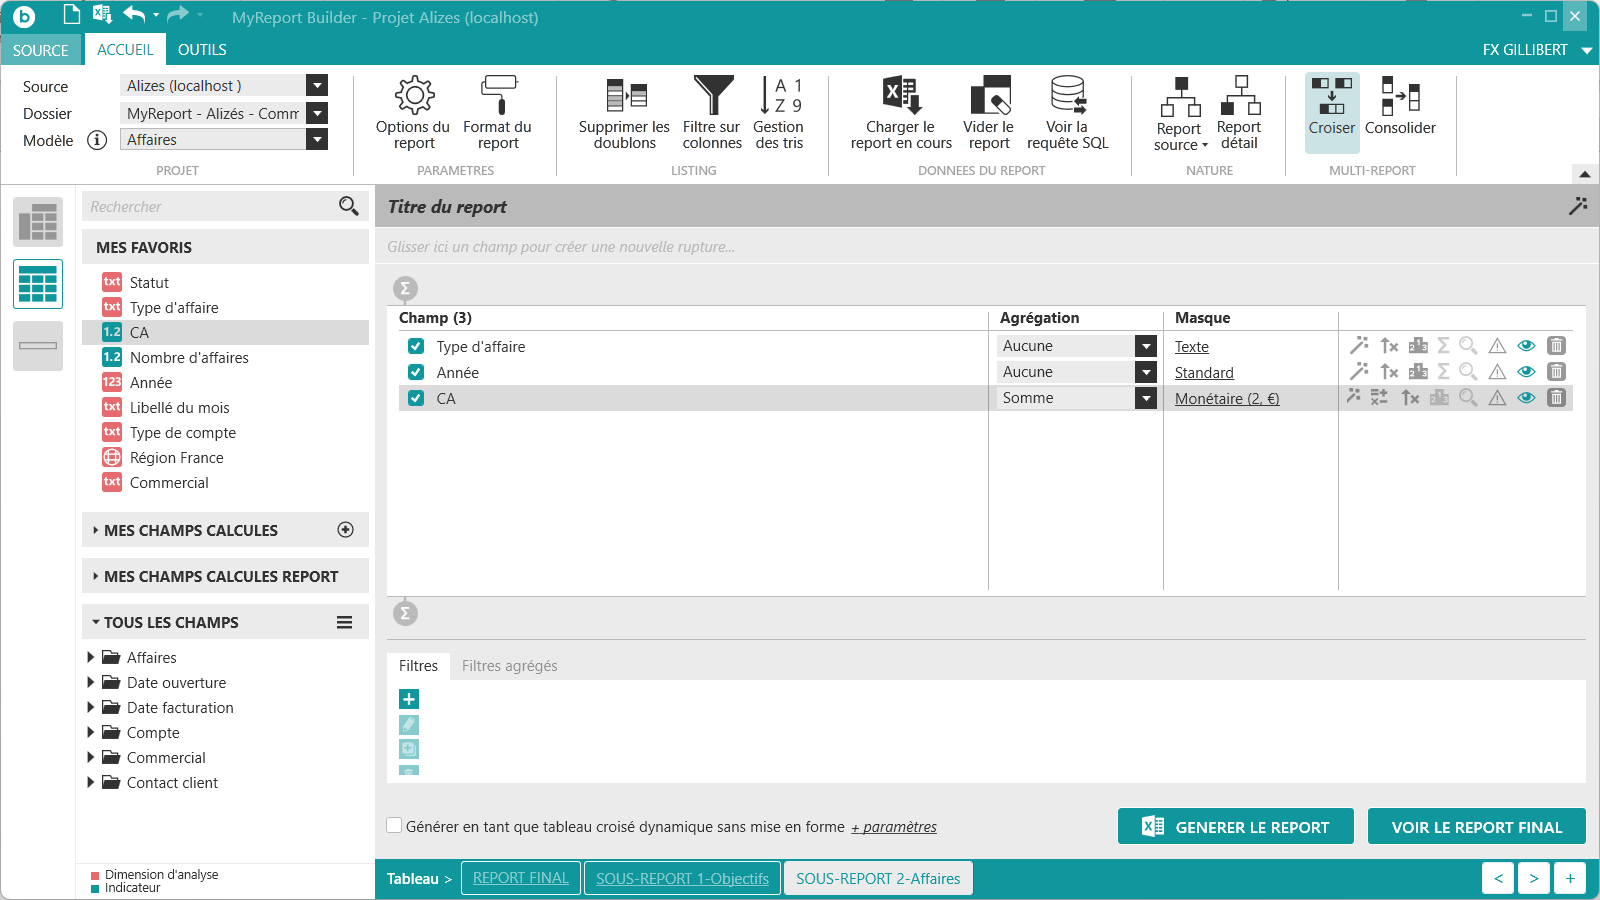1600x900 pixels.
Task: Open Filtre sur colonnes funnel
Action: tap(713, 96)
